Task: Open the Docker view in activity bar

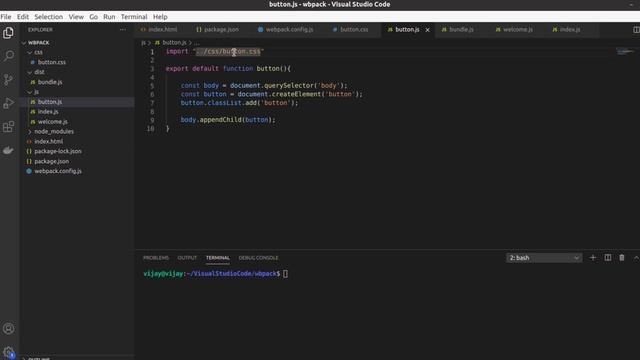Action: coord(8,151)
